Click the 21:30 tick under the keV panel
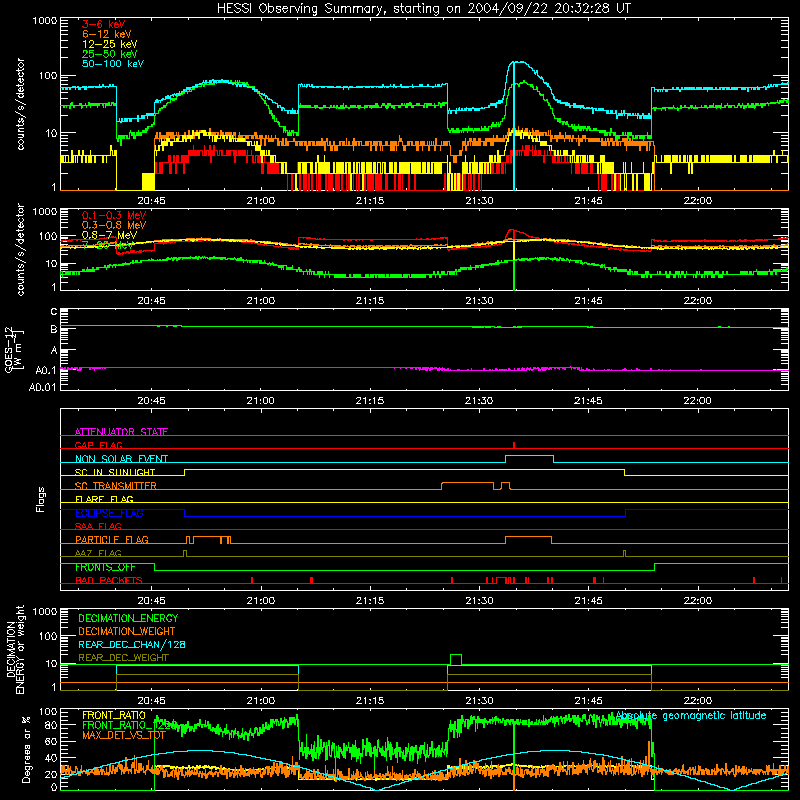 [x=479, y=201]
